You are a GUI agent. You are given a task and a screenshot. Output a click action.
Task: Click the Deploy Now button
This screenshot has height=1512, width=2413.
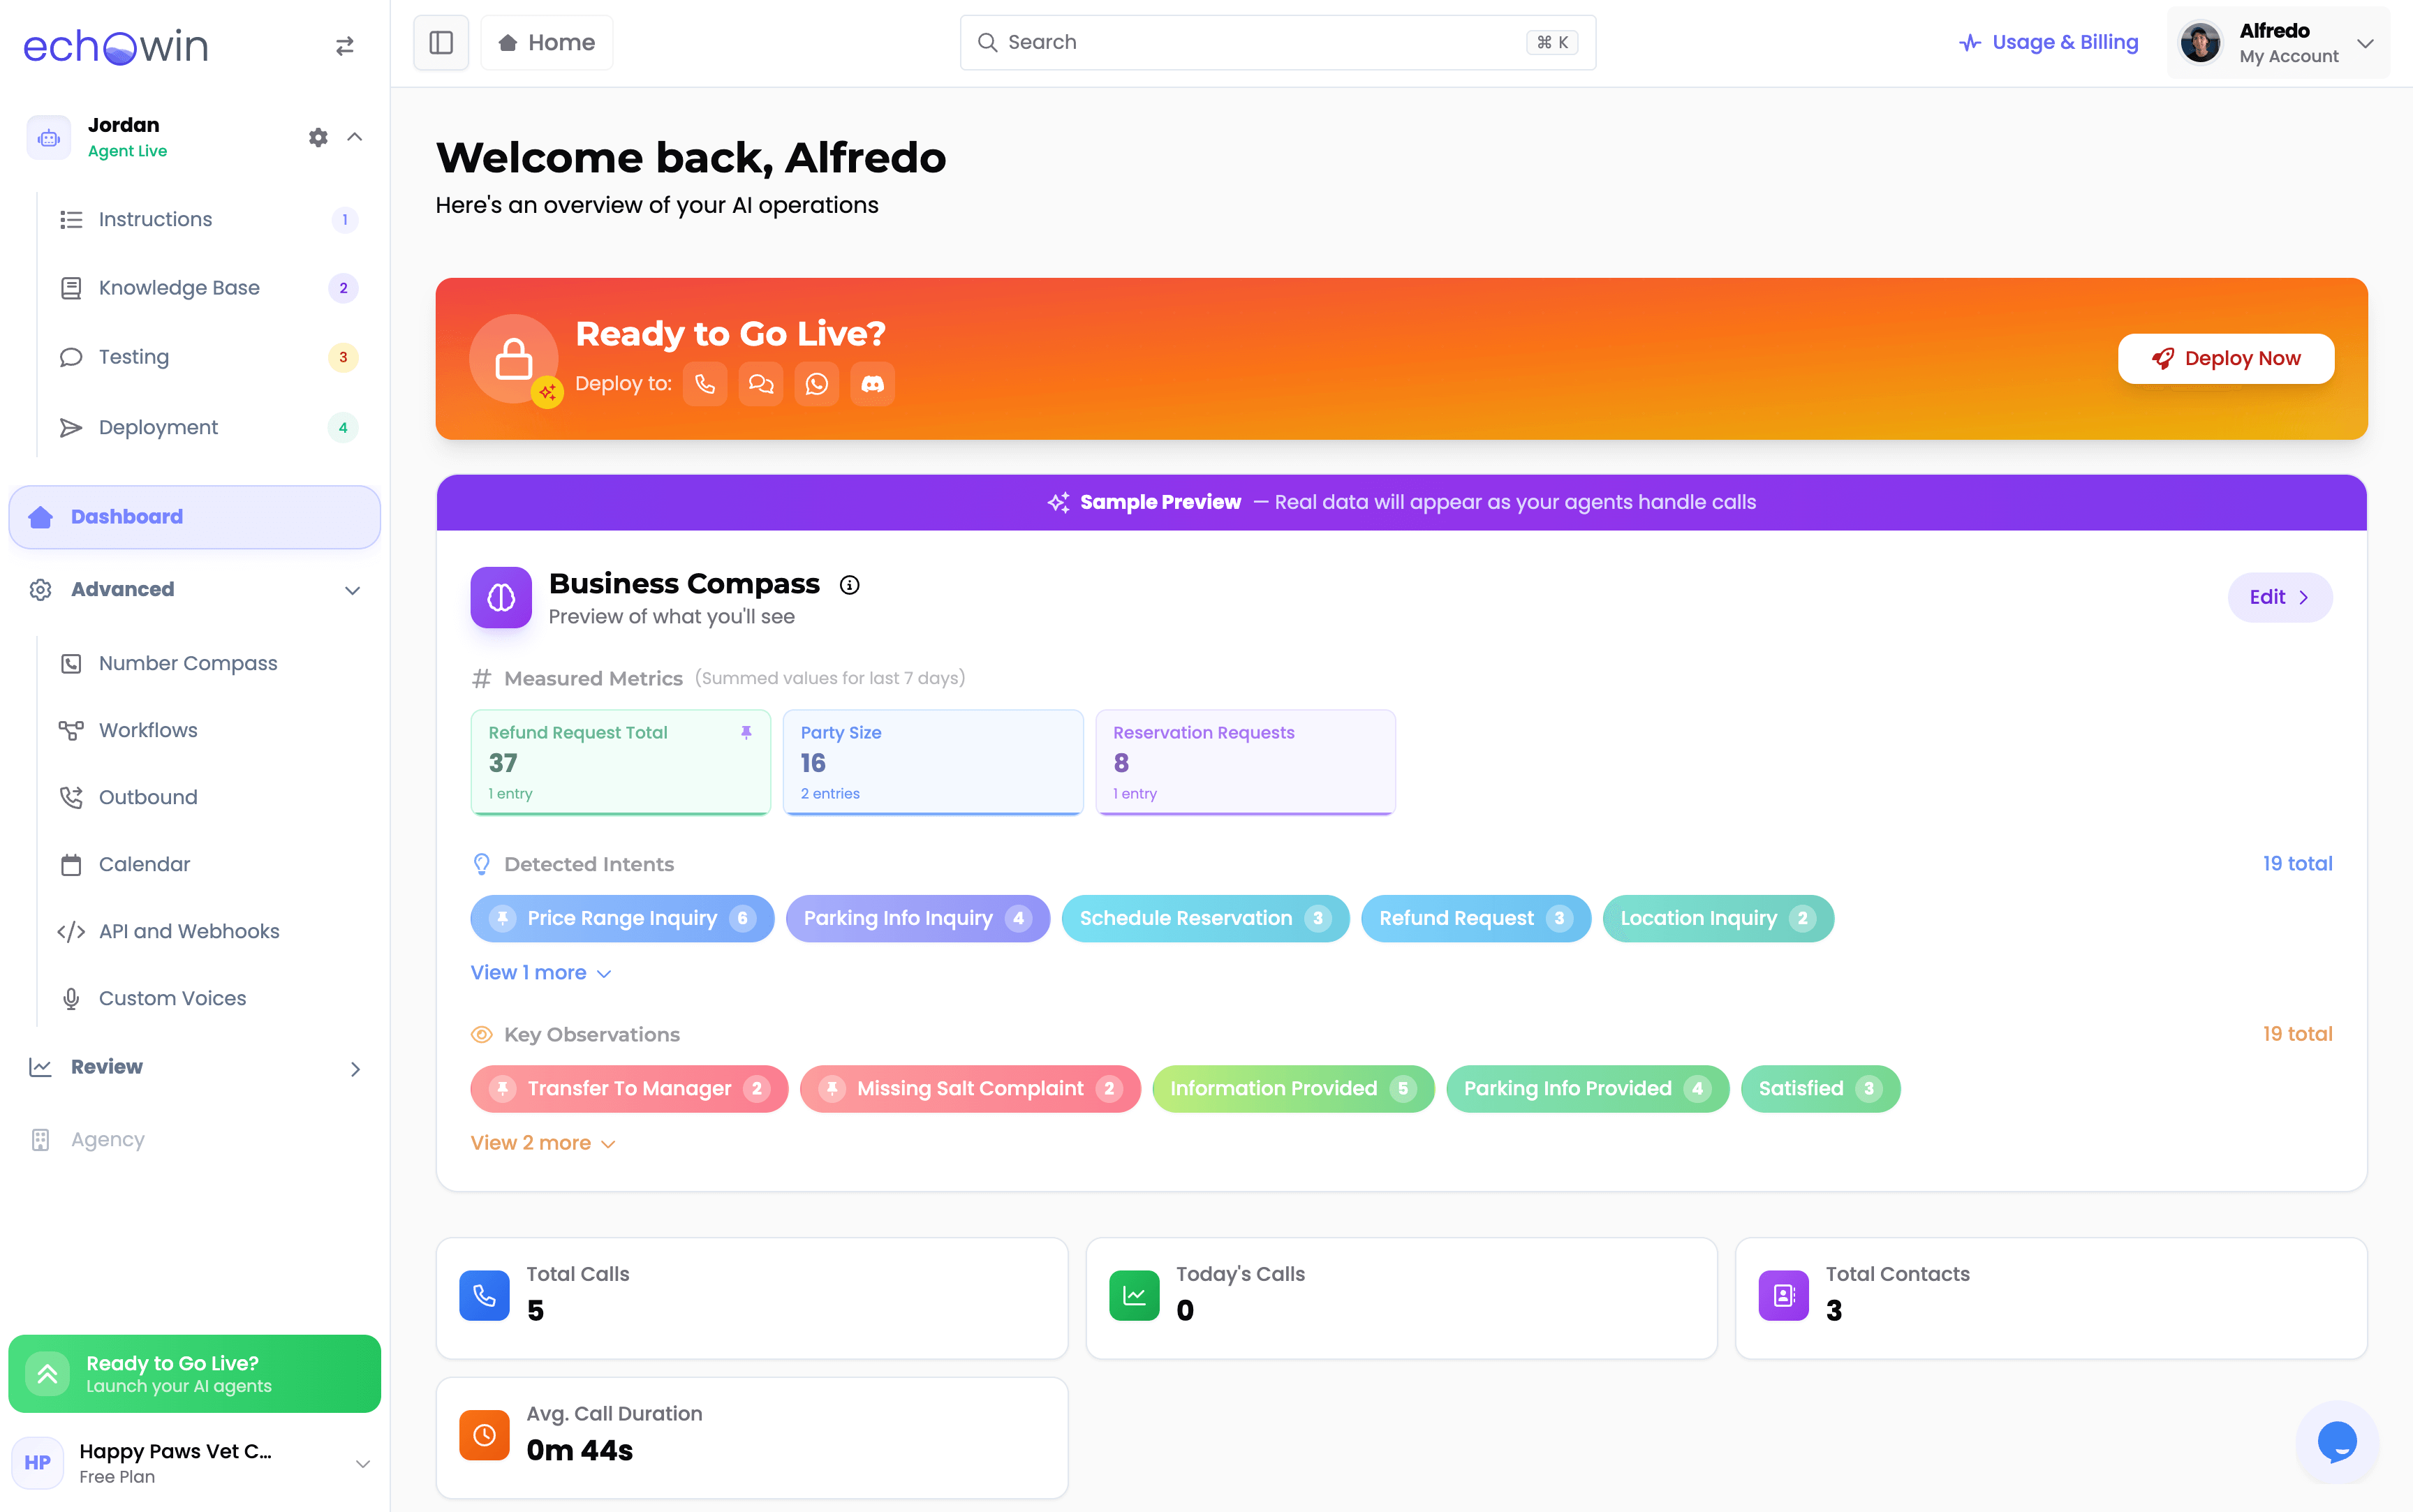click(x=2226, y=358)
